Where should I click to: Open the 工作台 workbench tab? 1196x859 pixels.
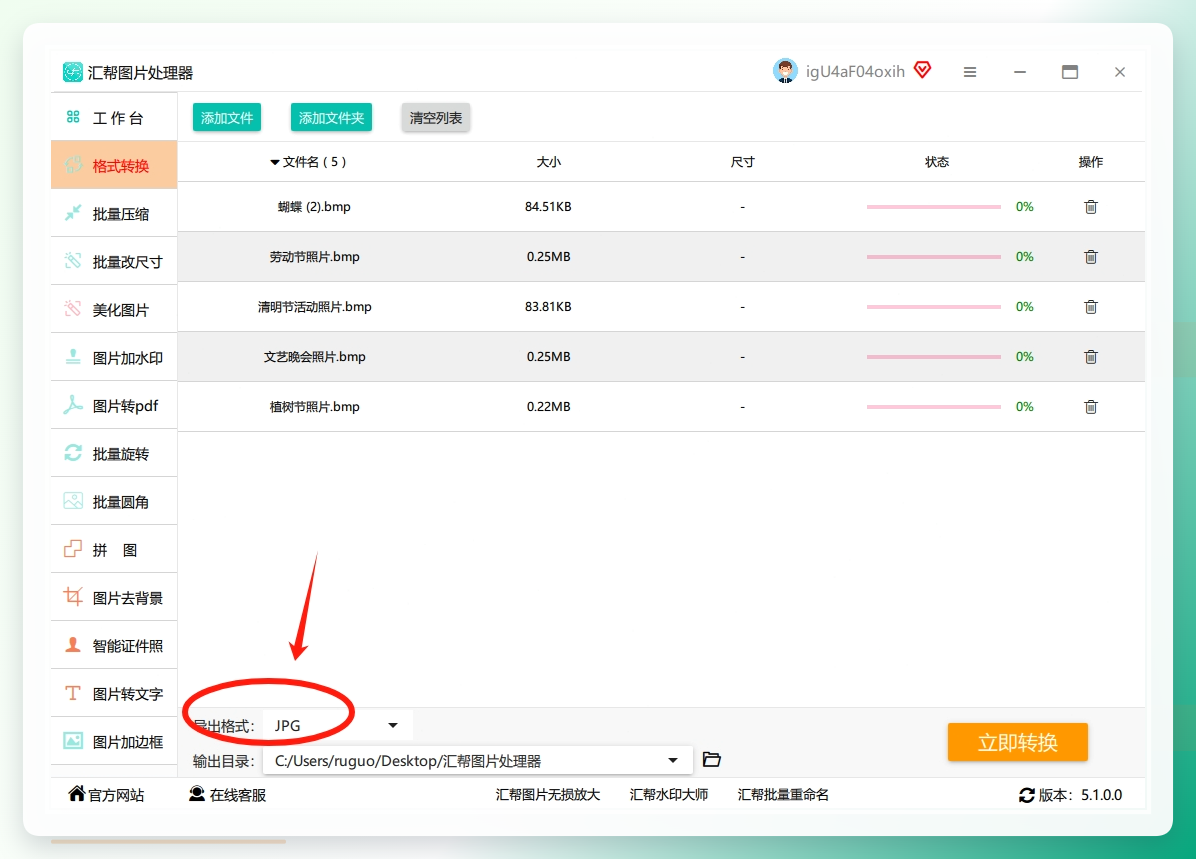(x=114, y=117)
